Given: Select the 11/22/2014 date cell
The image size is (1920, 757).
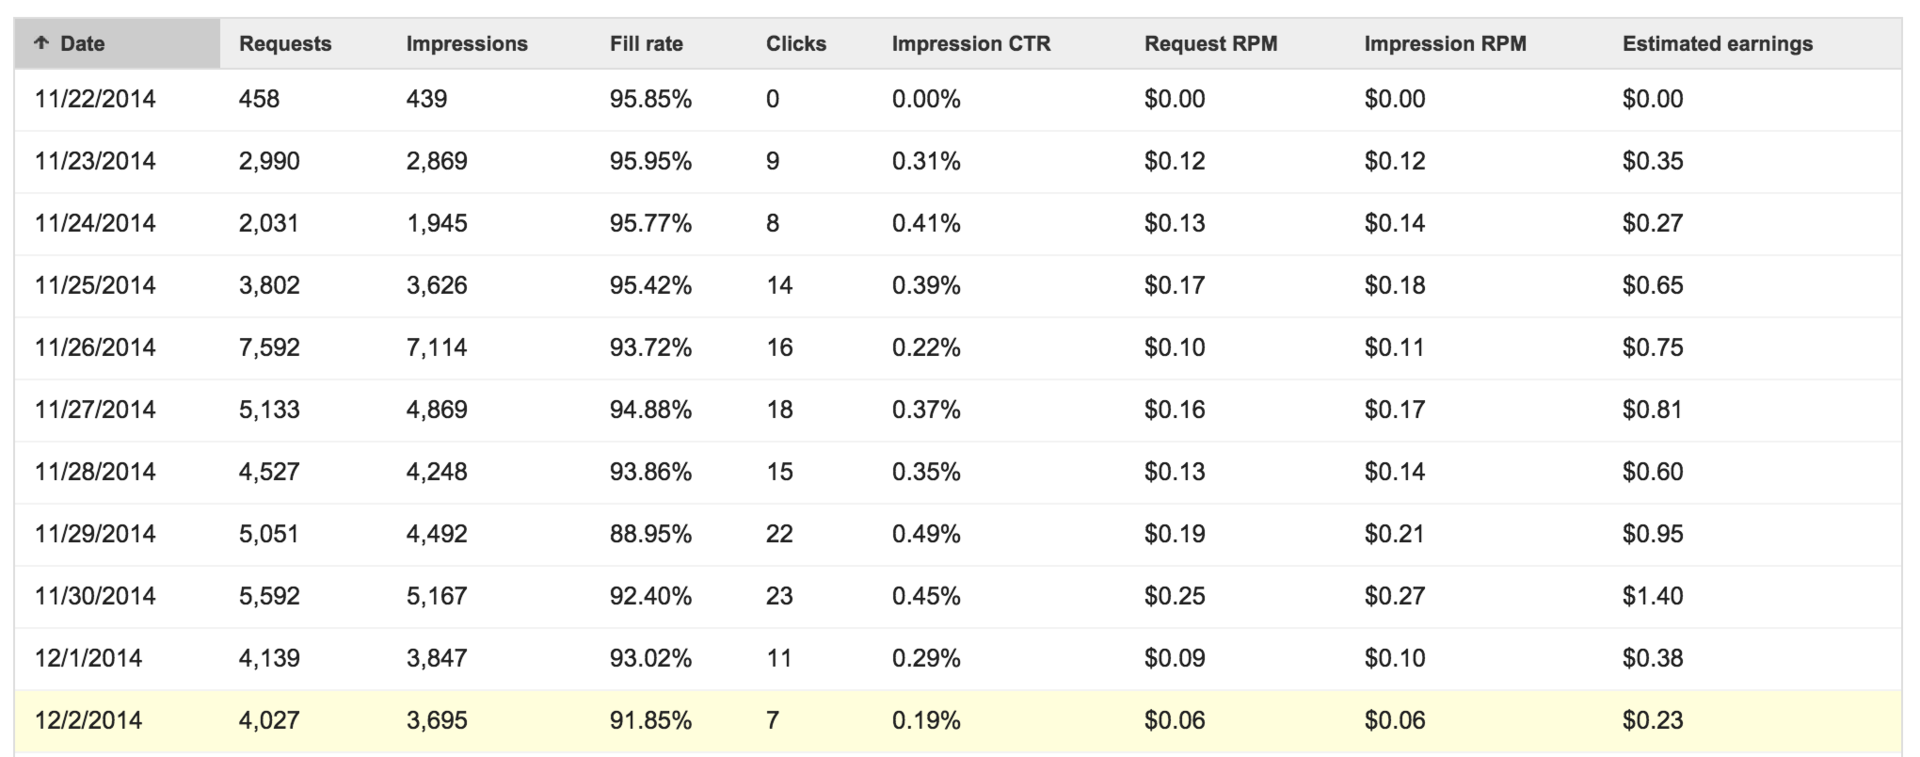Looking at the screenshot, I should 95,99.
